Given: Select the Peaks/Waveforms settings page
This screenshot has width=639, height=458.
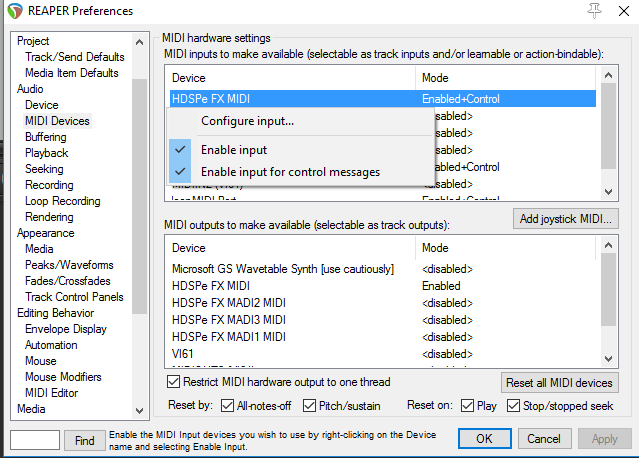Looking at the screenshot, I should click(69, 265).
